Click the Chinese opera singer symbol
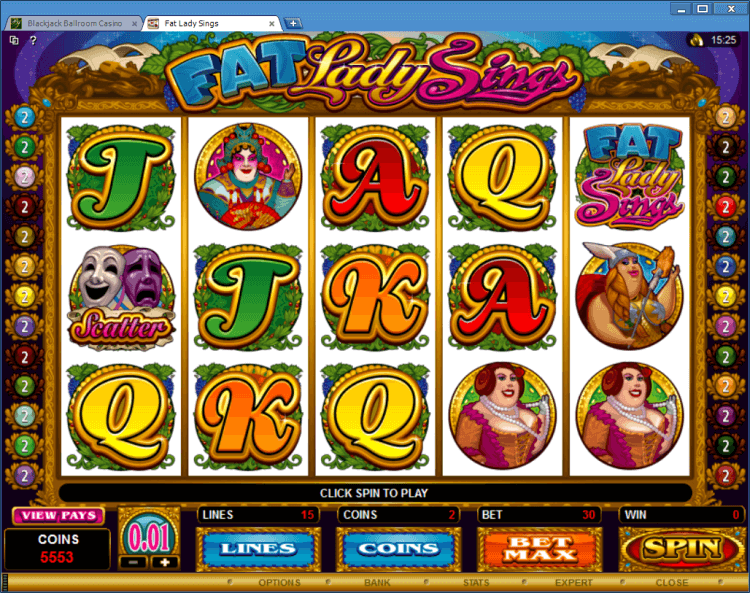Image resolution: width=750 pixels, height=593 pixels. [x=248, y=176]
